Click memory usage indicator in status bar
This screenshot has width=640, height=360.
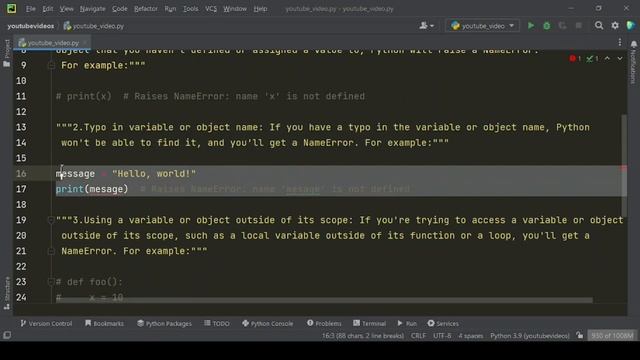click(612, 336)
